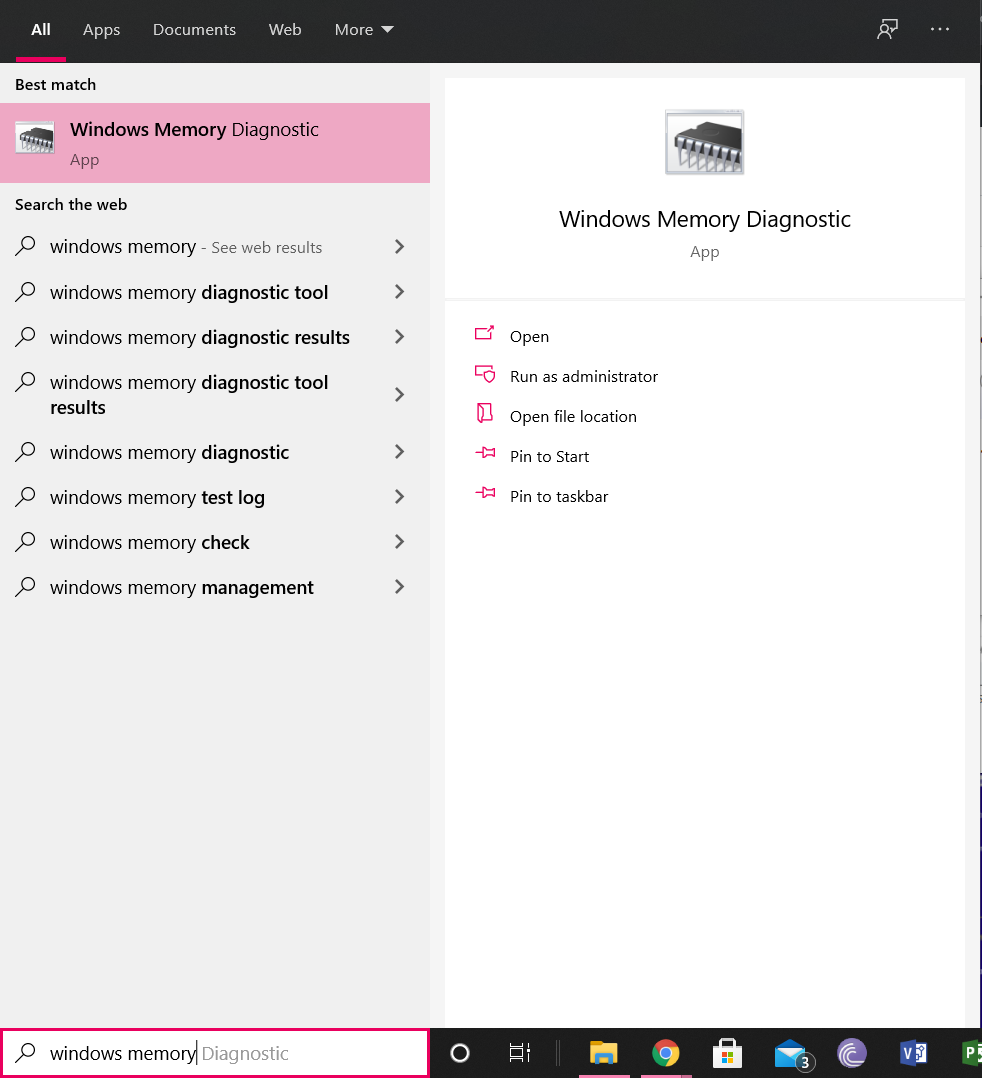982x1078 pixels.
Task: Launch BitTorrent from the taskbar
Action: [x=851, y=1053]
